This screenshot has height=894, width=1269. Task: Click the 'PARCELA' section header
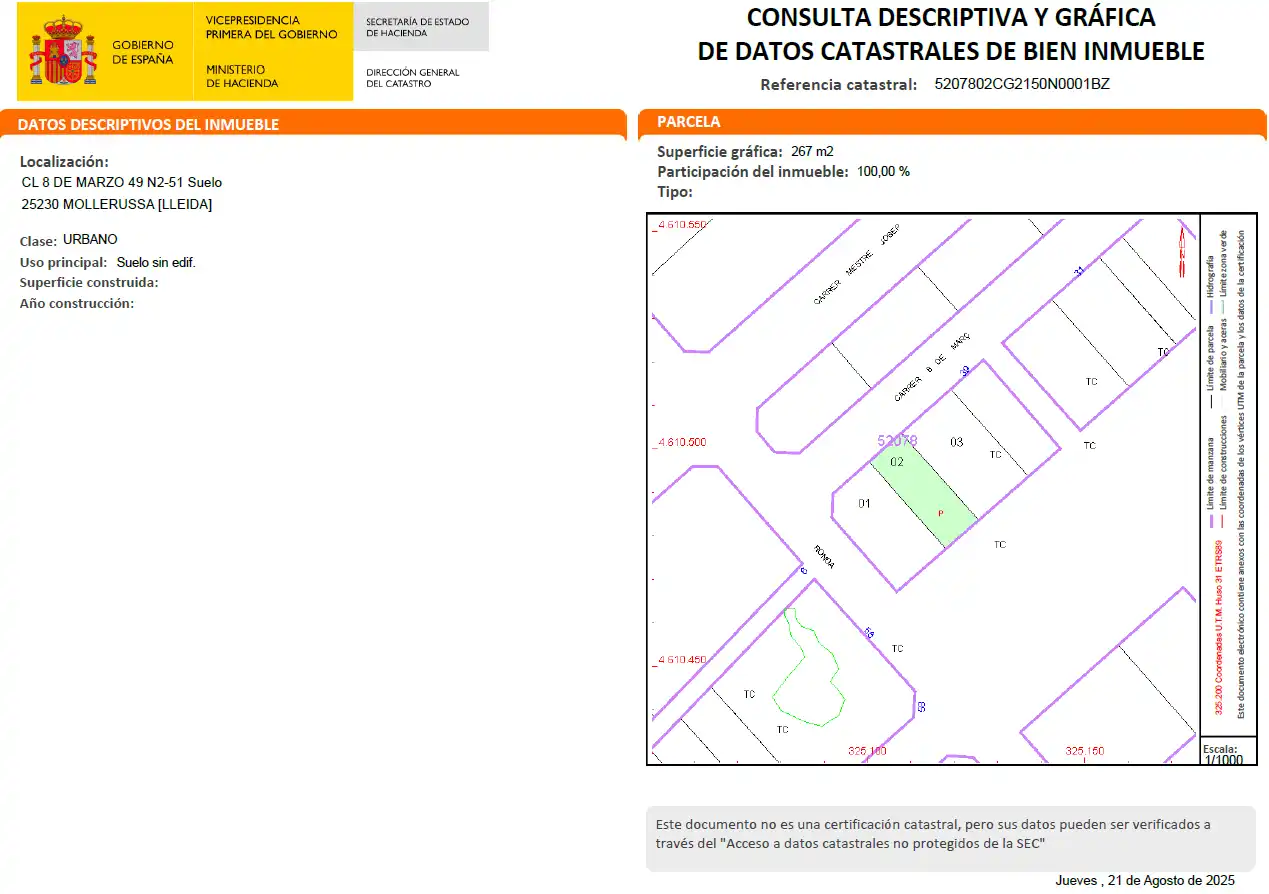[x=688, y=122]
